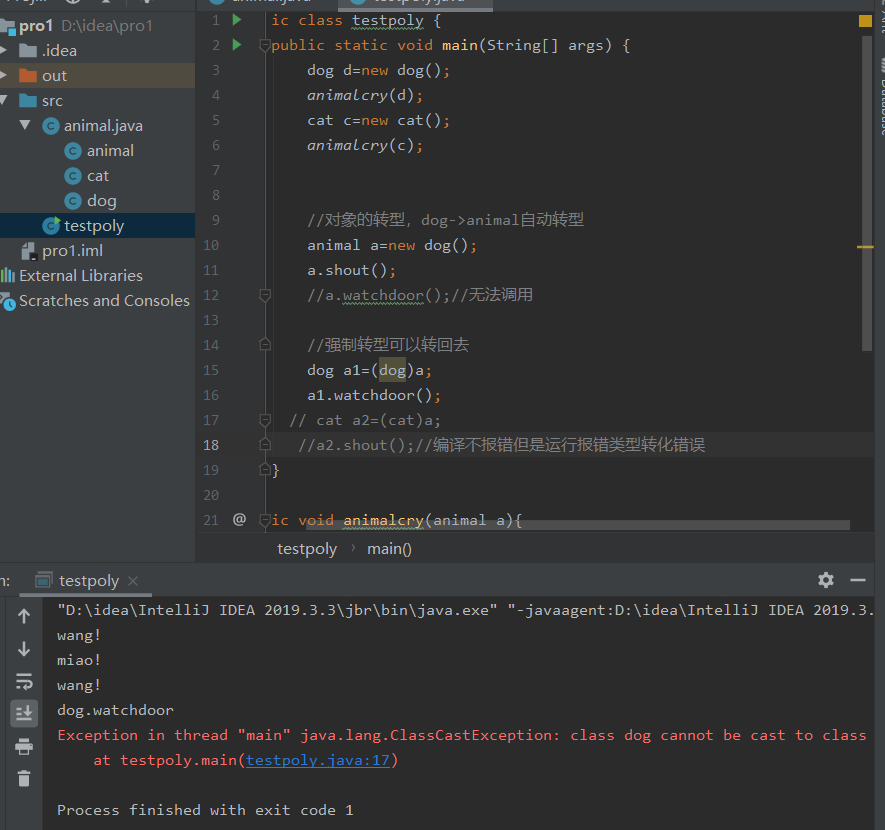Click line number 18 in gutter
This screenshot has height=830, width=885.
click(211, 445)
